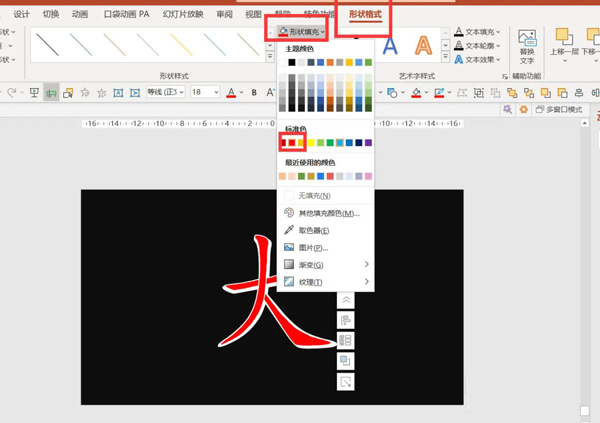Choose 图片 picture fill option
This screenshot has width=600, height=423.
point(313,247)
